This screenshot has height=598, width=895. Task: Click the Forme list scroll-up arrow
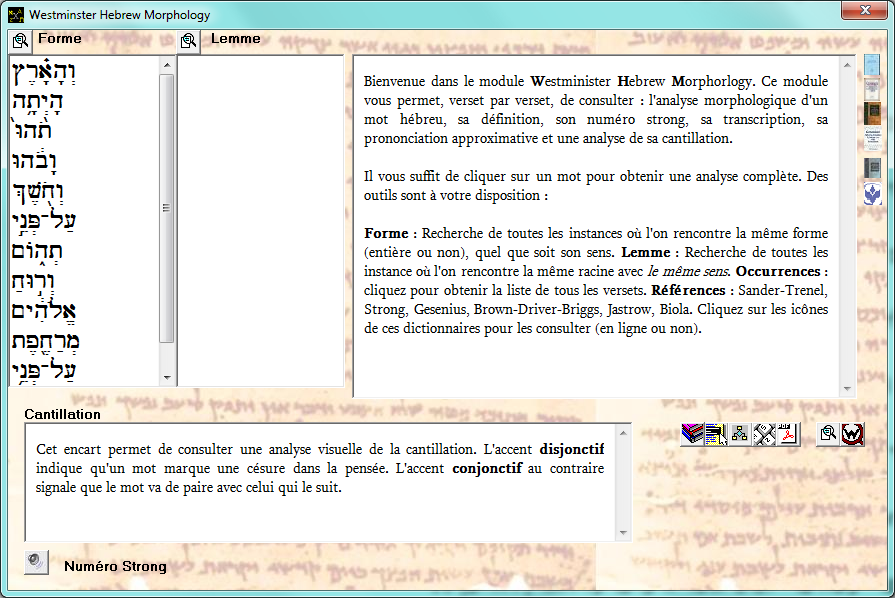[167, 65]
